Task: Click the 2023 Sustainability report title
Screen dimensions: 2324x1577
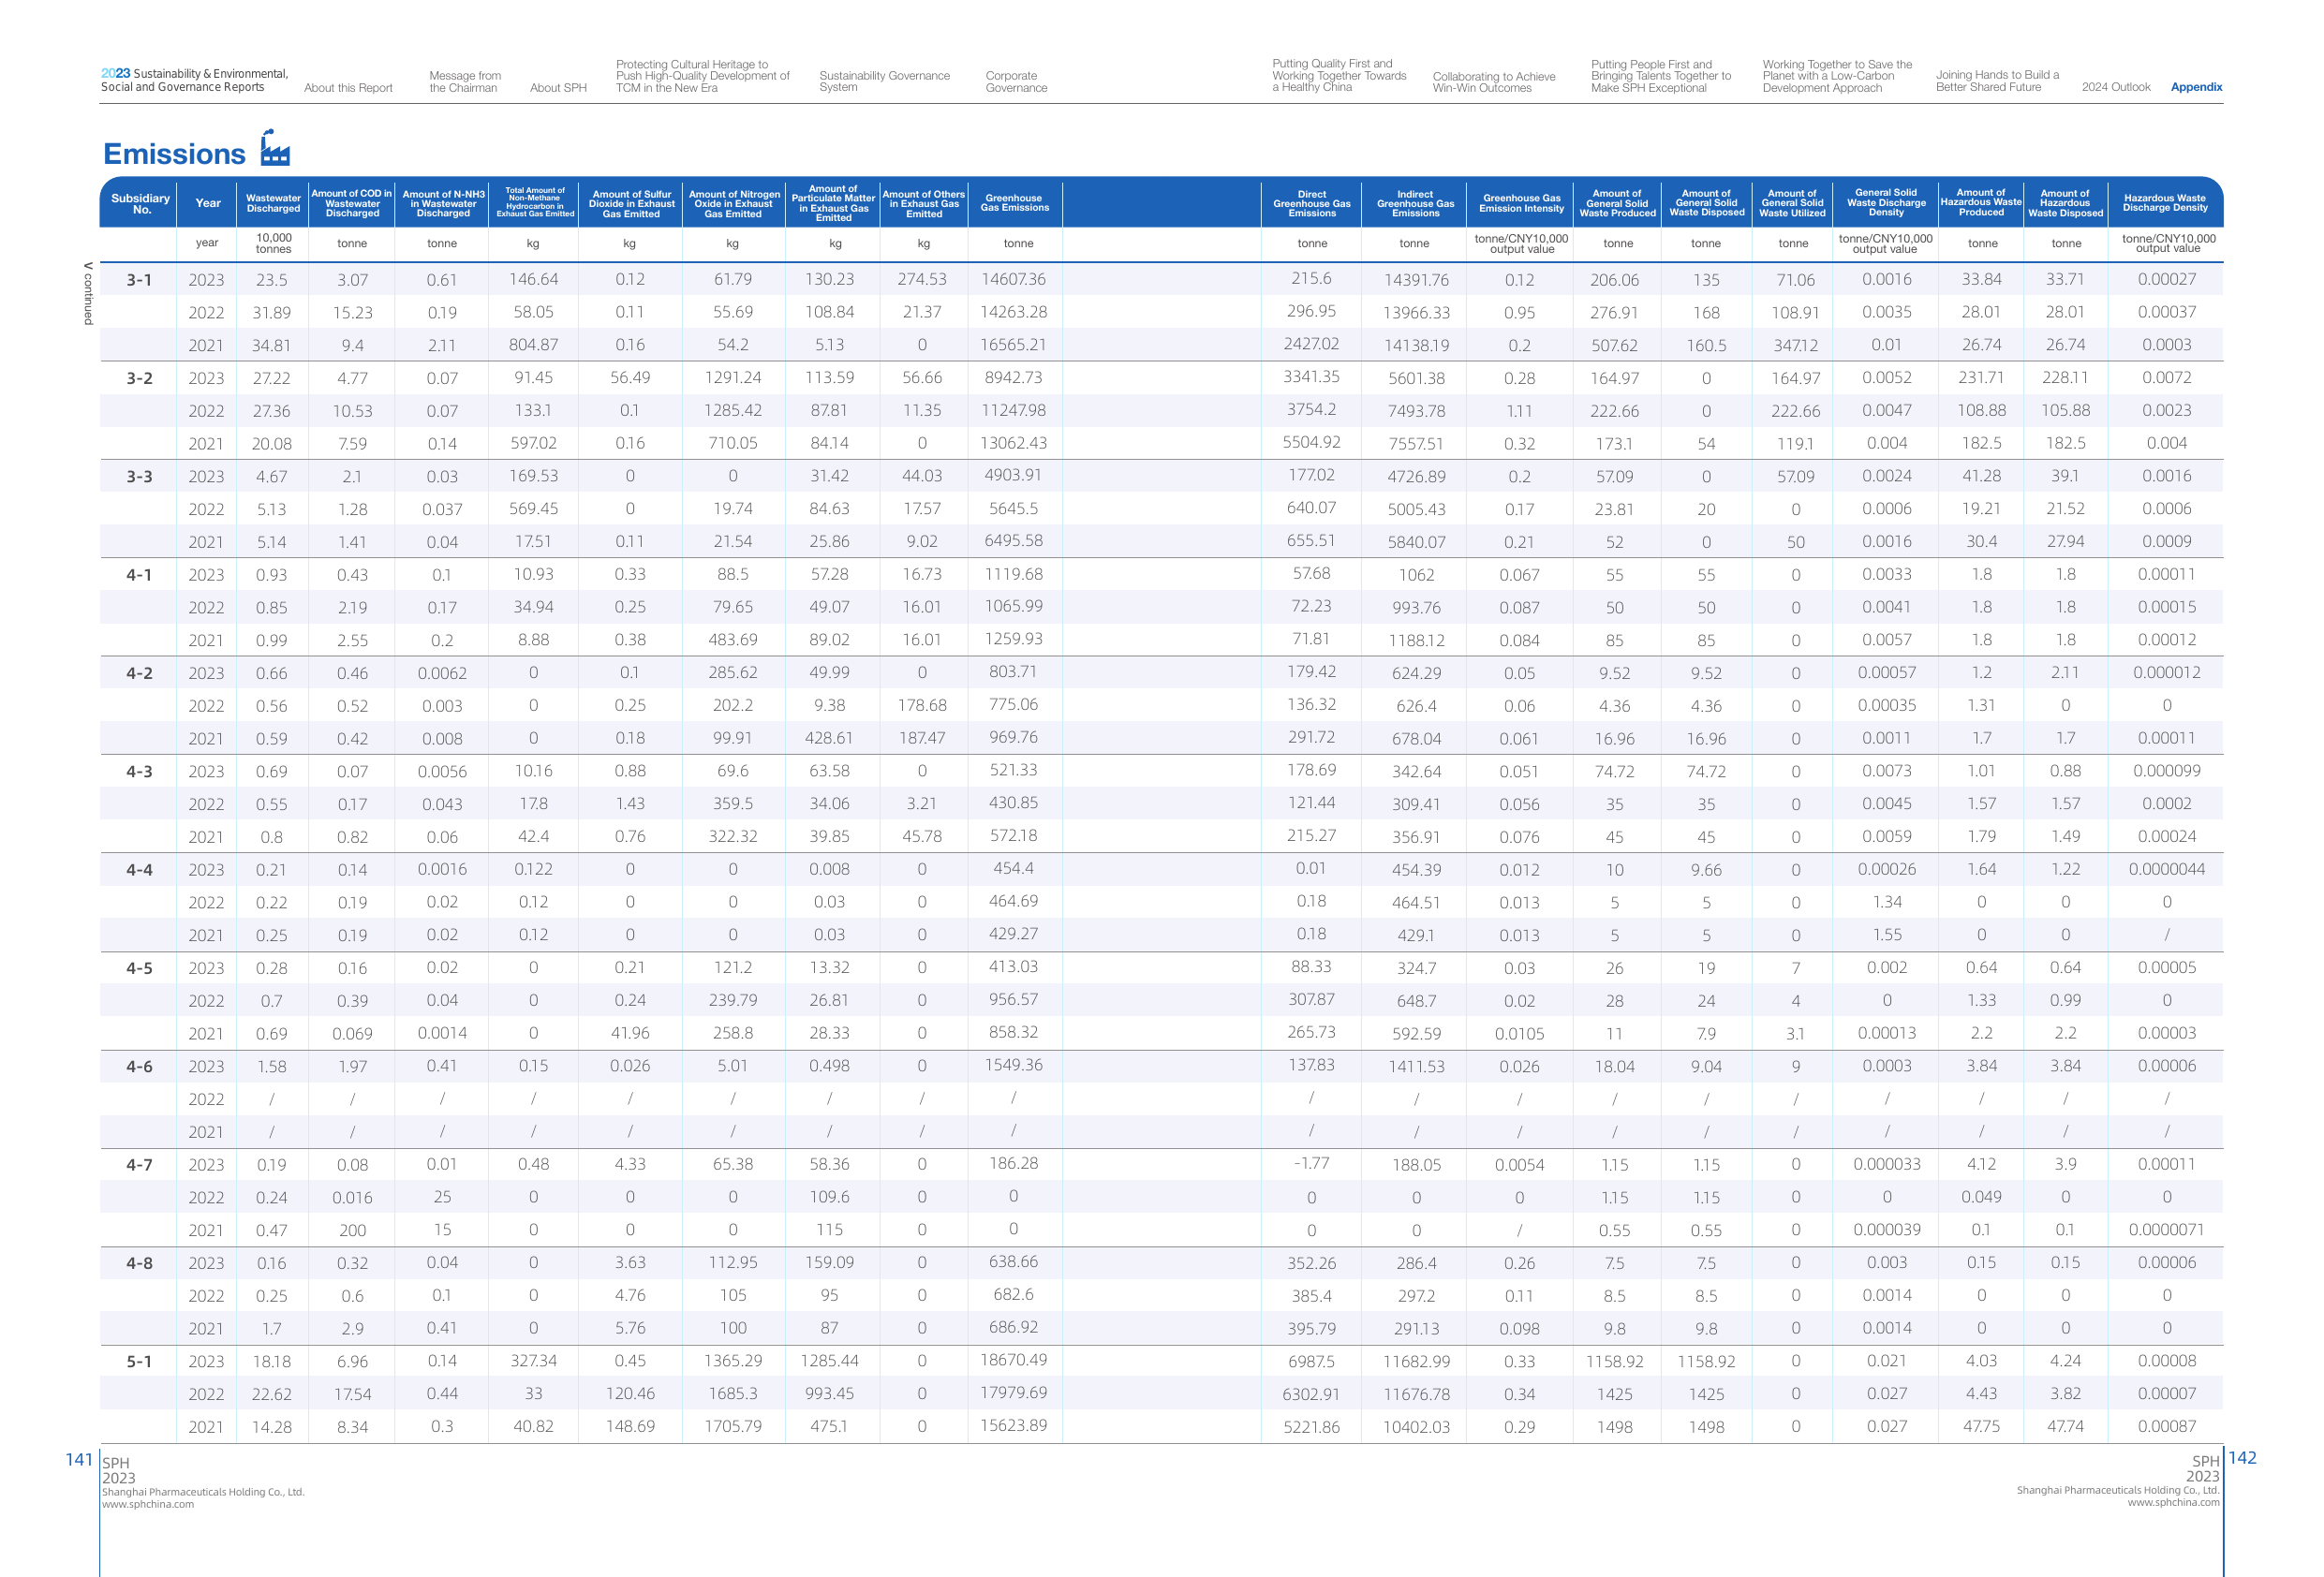Action: [x=194, y=80]
